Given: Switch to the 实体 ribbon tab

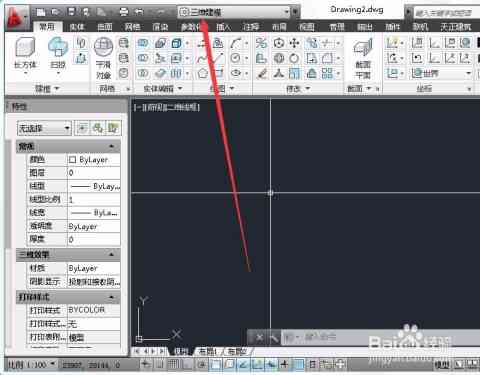Looking at the screenshot, I should point(77,27).
